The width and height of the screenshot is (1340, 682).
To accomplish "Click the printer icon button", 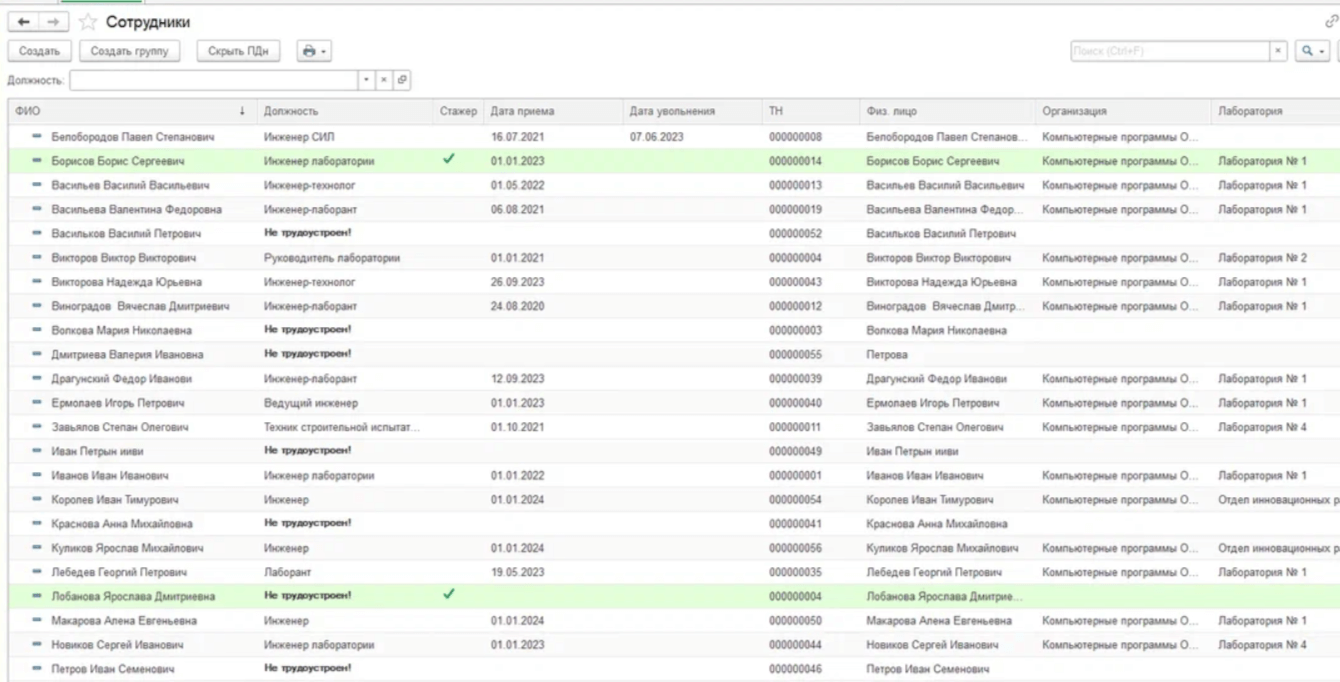I will (314, 51).
